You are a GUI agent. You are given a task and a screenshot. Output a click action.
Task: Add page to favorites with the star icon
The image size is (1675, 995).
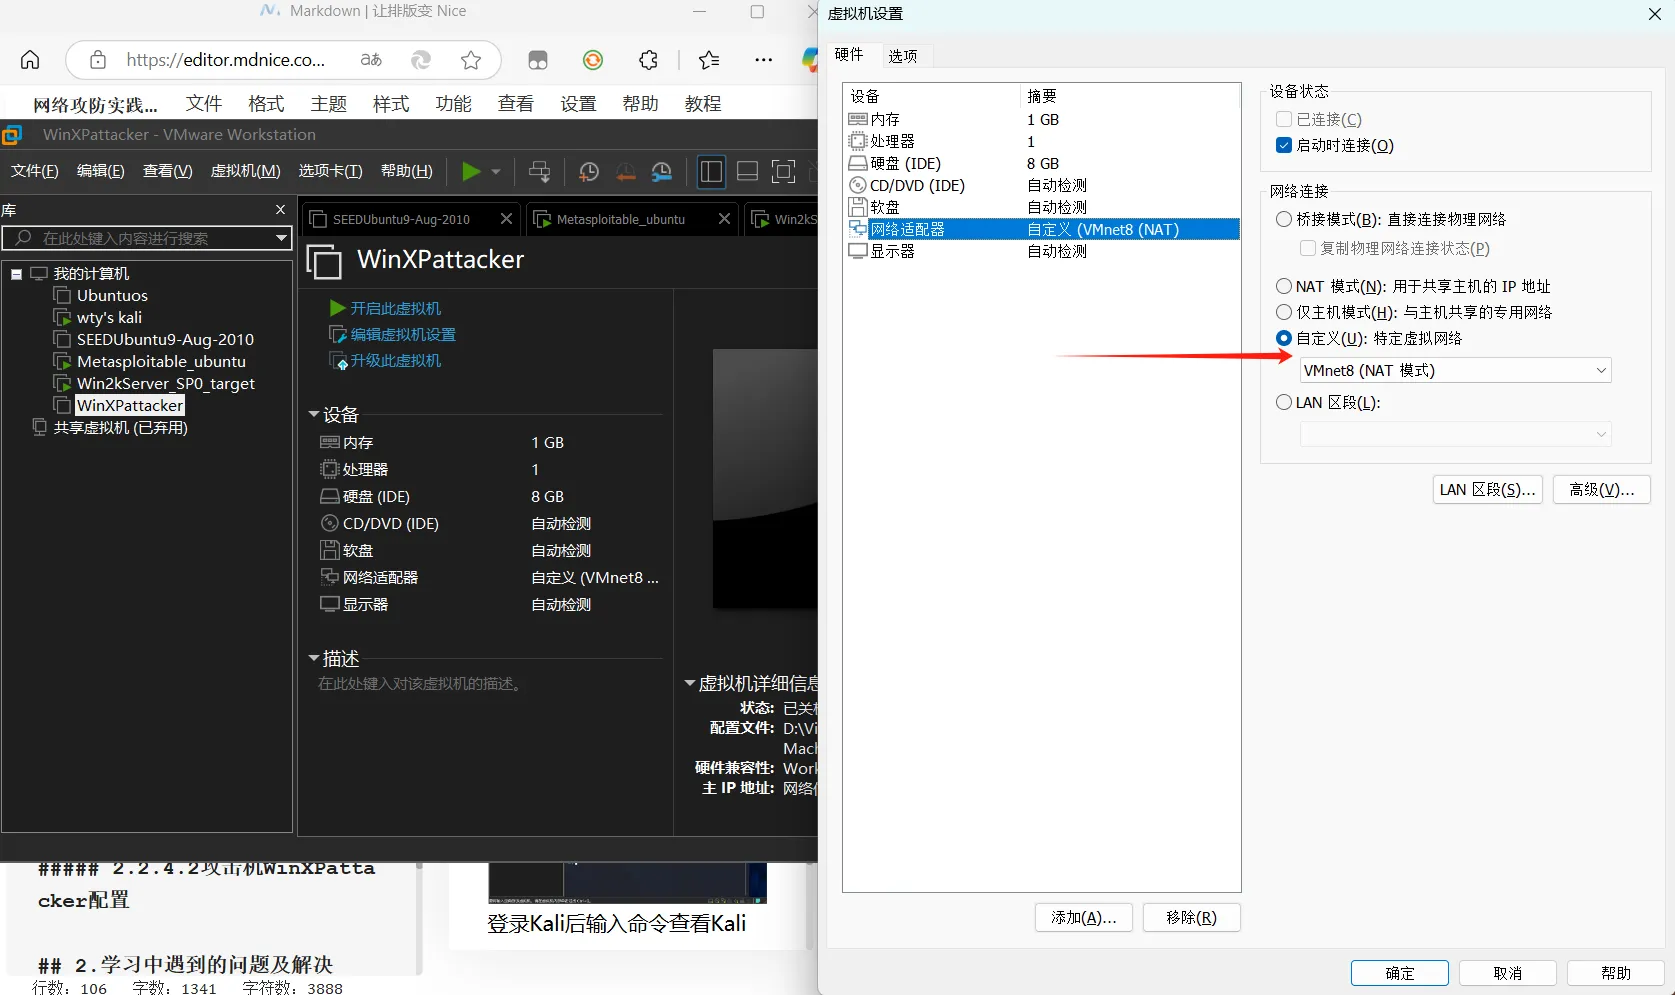[471, 60]
